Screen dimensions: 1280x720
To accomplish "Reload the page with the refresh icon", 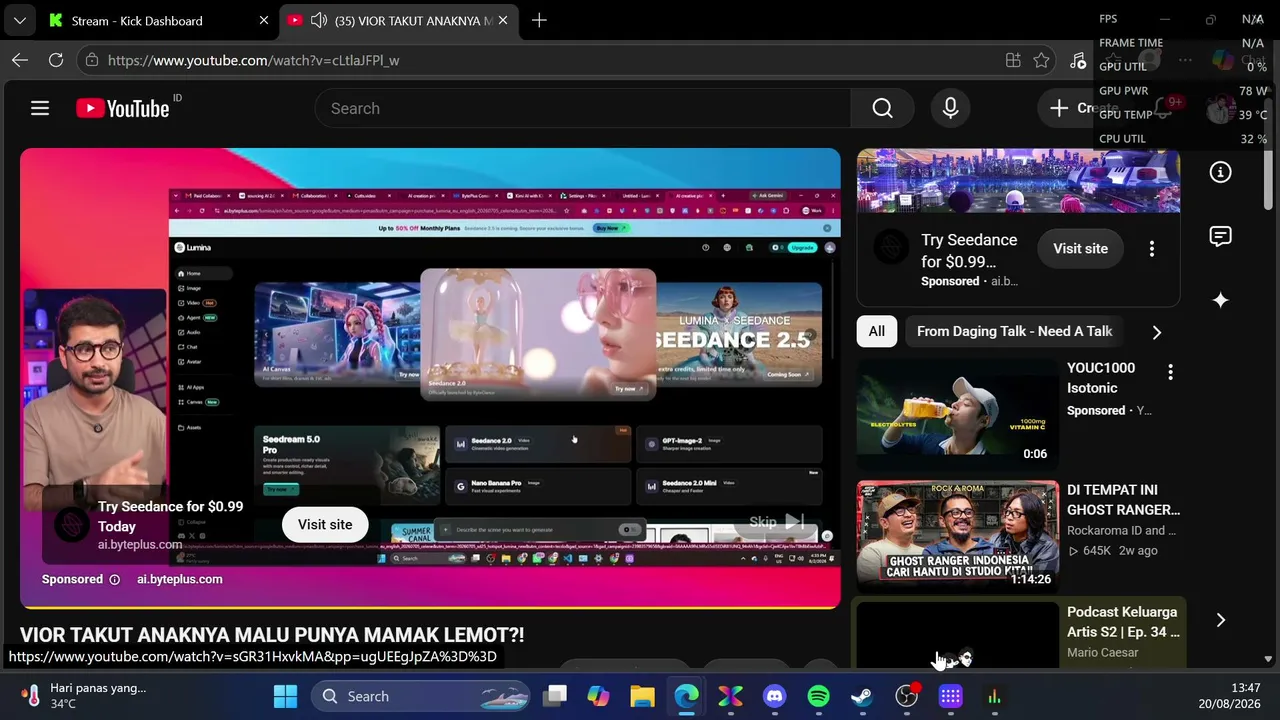I will pyautogui.click(x=56, y=60).
